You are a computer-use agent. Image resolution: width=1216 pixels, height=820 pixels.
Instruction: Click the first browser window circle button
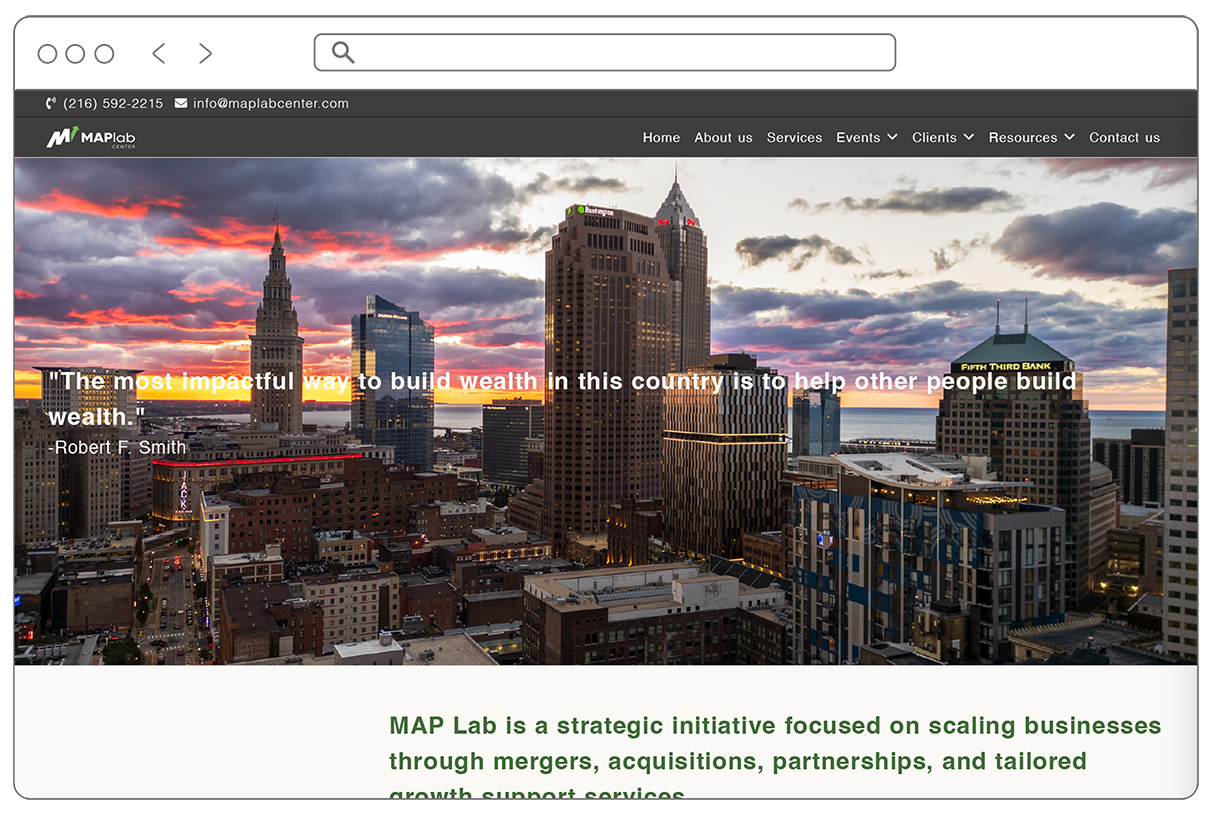(47, 54)
